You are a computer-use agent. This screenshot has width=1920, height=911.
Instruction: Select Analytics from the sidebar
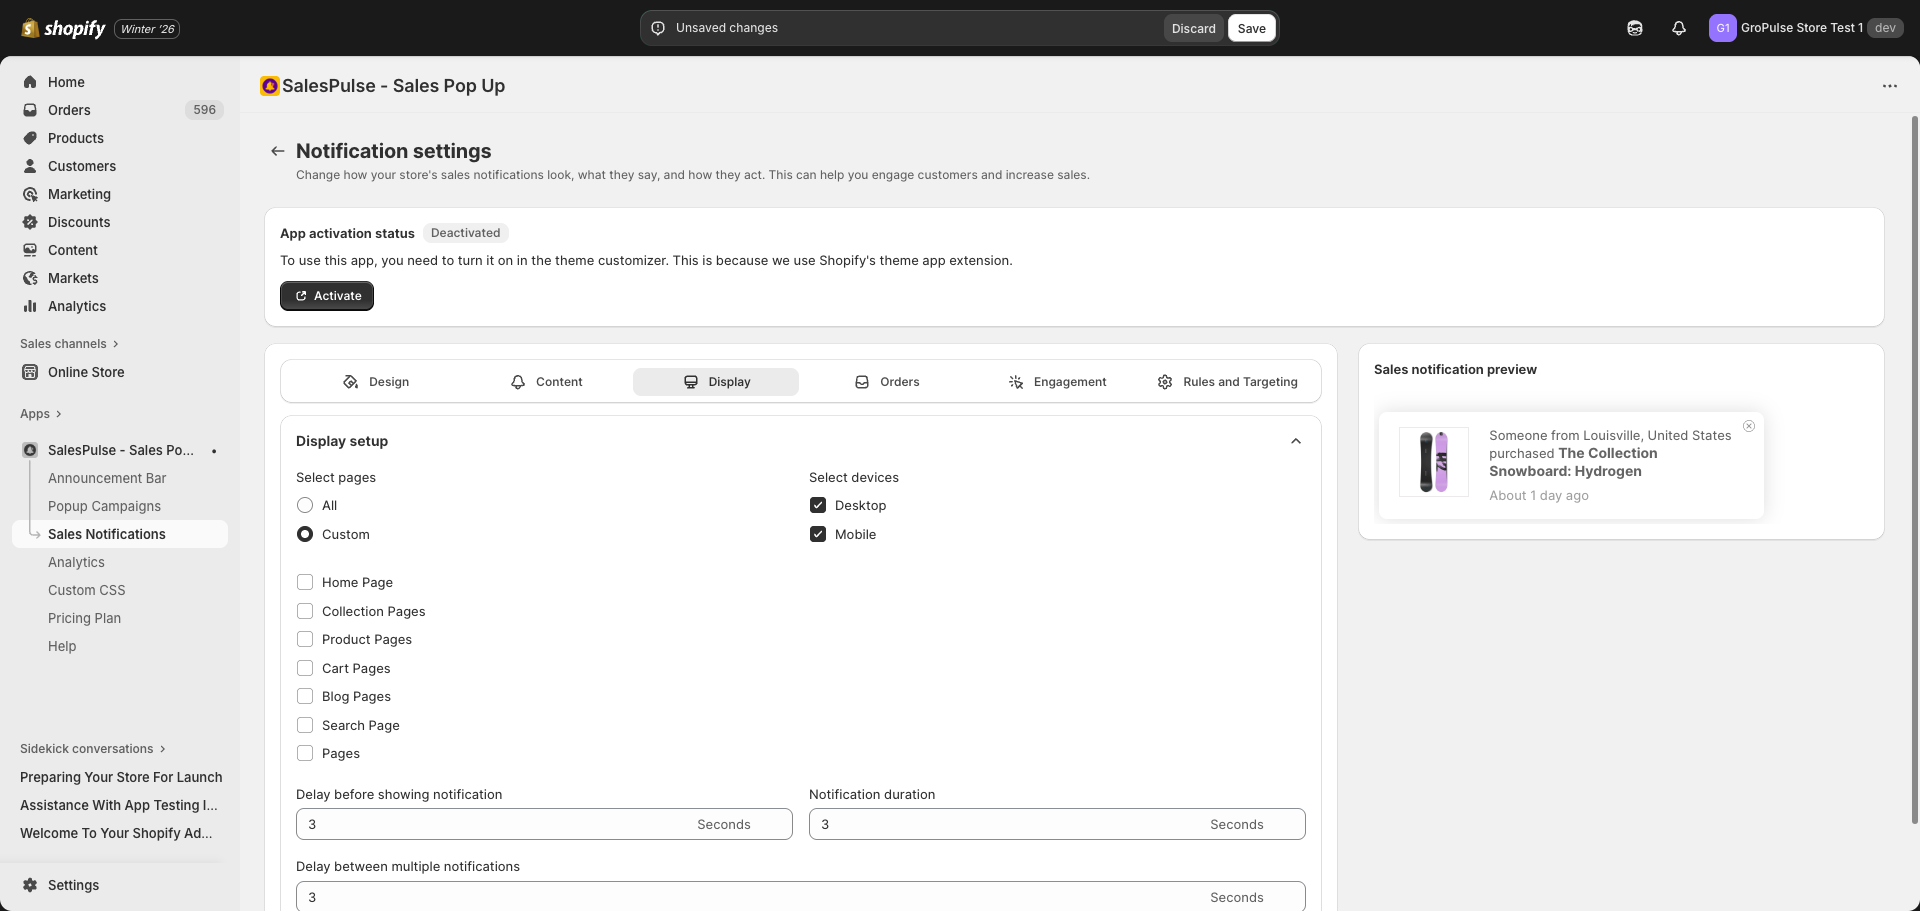[76, 306]
